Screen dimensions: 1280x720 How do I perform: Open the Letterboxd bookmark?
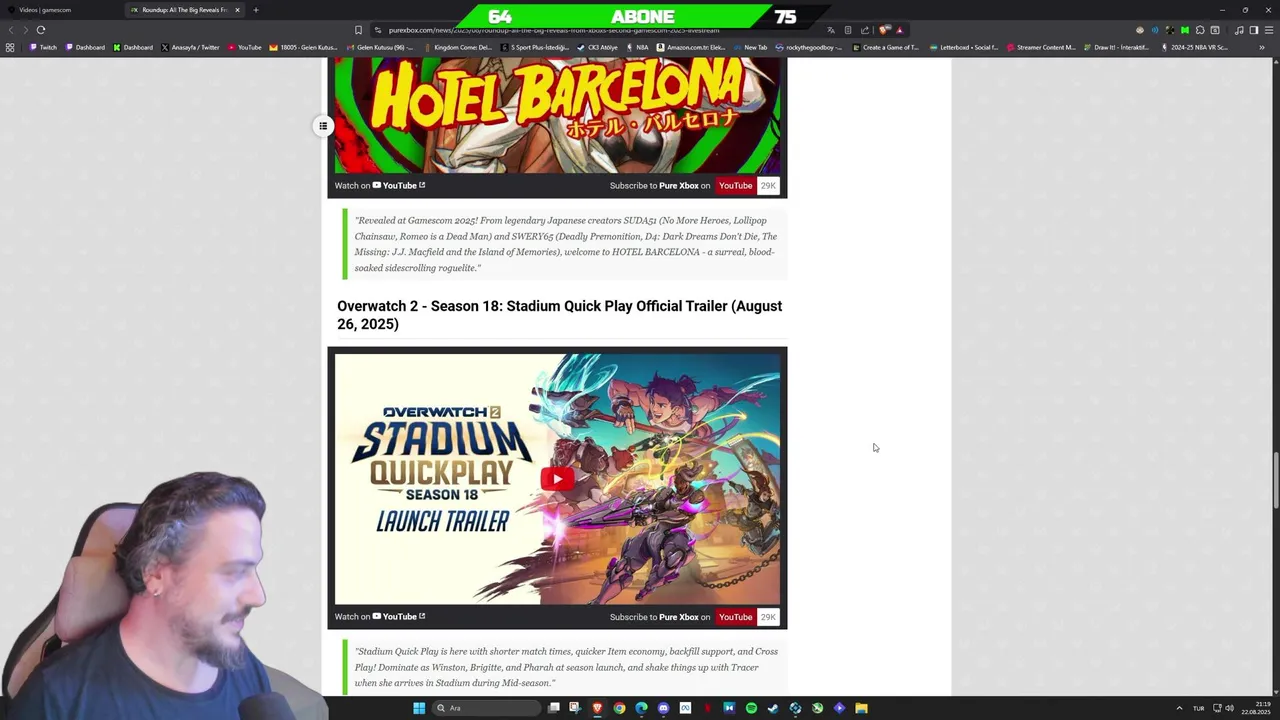[x=965, y=47]
